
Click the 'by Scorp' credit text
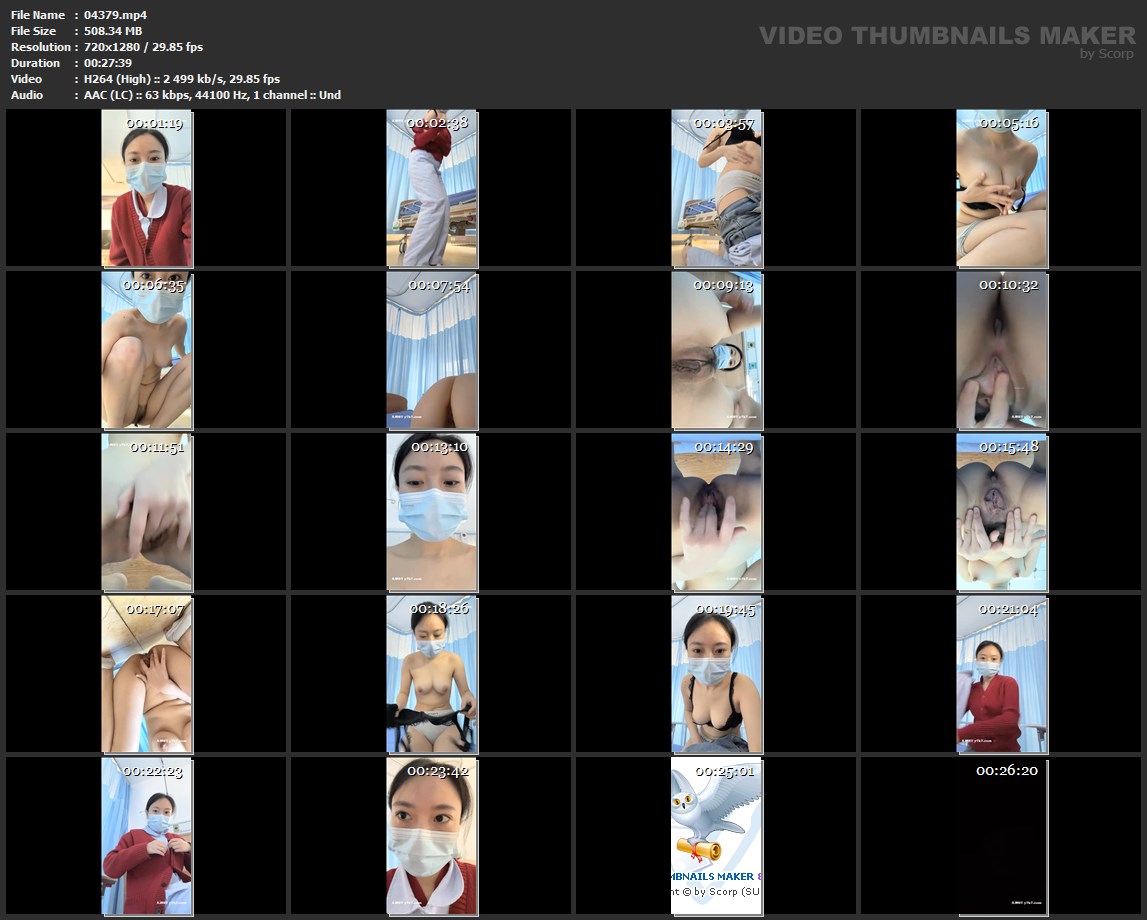[x=1107, y=54]
